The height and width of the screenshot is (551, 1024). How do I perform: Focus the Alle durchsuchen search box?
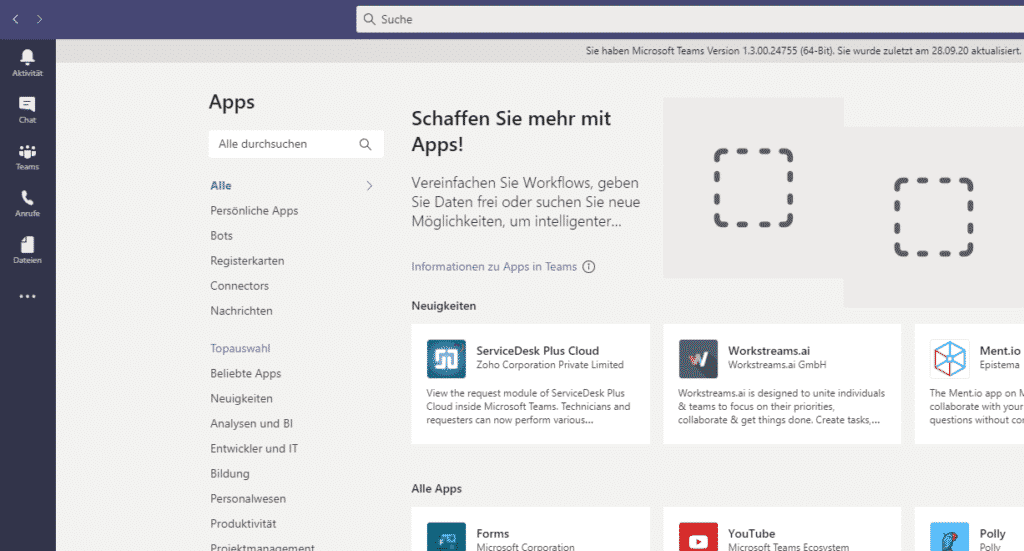pos(296,144)
